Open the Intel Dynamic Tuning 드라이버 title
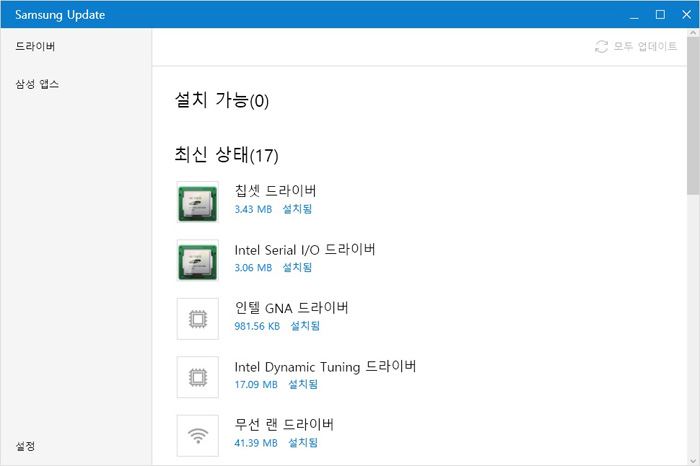 (325, 366)
